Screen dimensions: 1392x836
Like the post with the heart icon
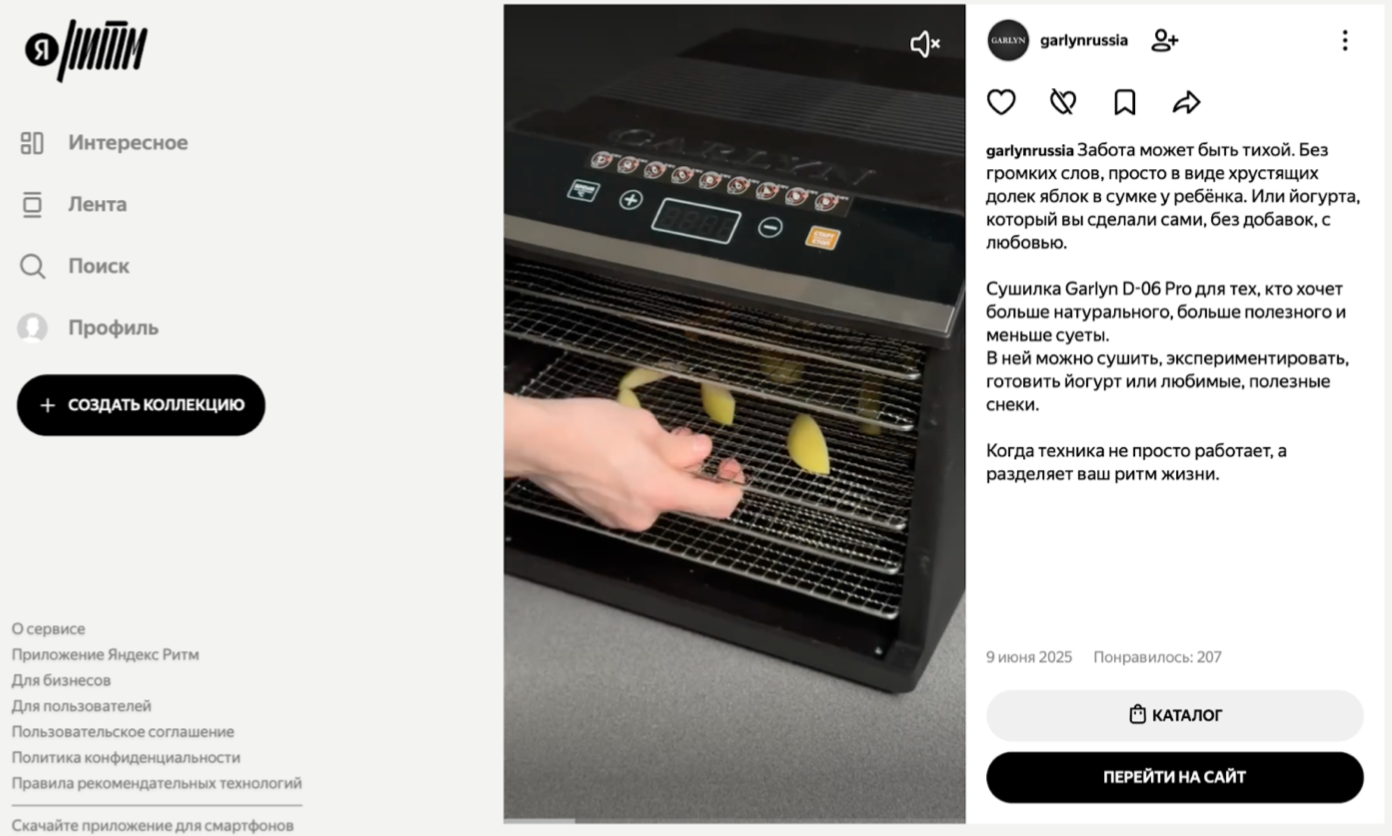coord(1001,102)
